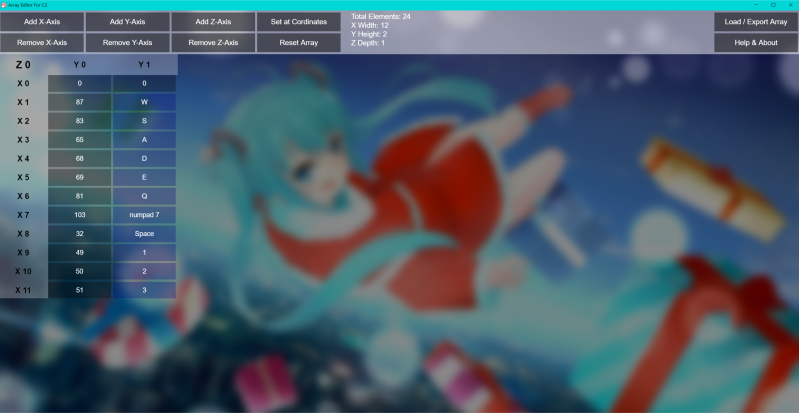This screenshot has height=413, width=799.
Task: Click the X 0 row label
Action: pos(23,84)
